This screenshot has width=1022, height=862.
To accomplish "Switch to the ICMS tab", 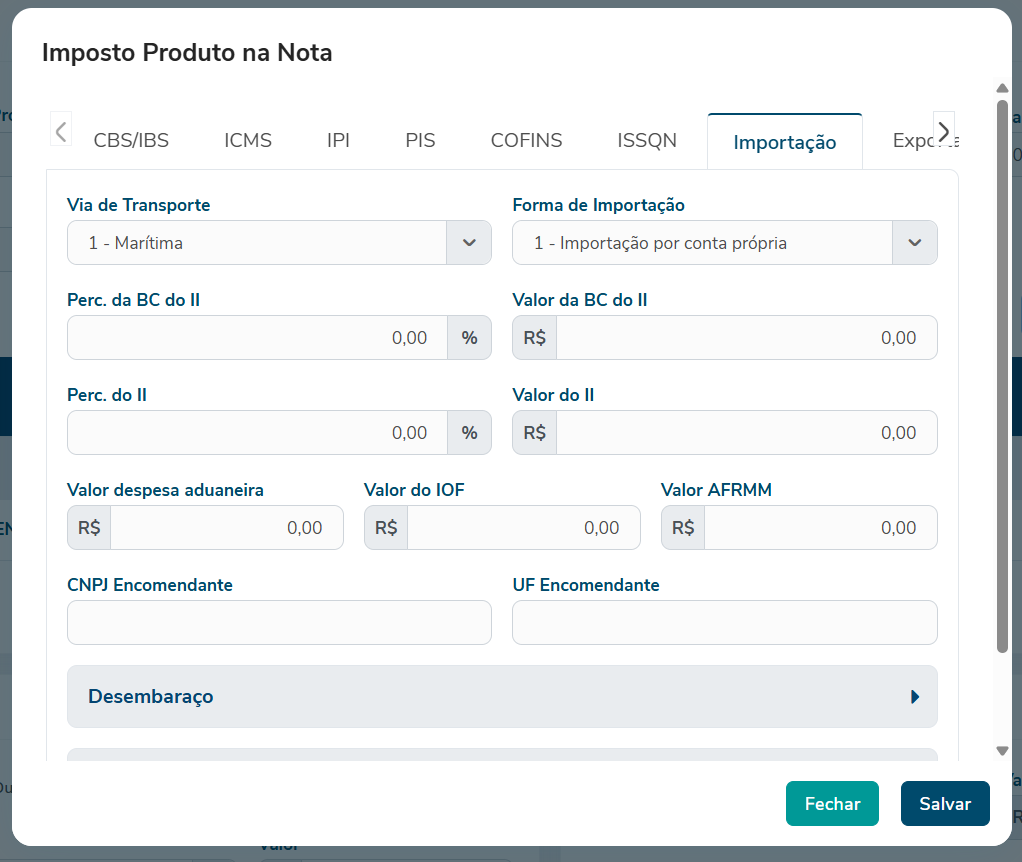I will (248, 141).
